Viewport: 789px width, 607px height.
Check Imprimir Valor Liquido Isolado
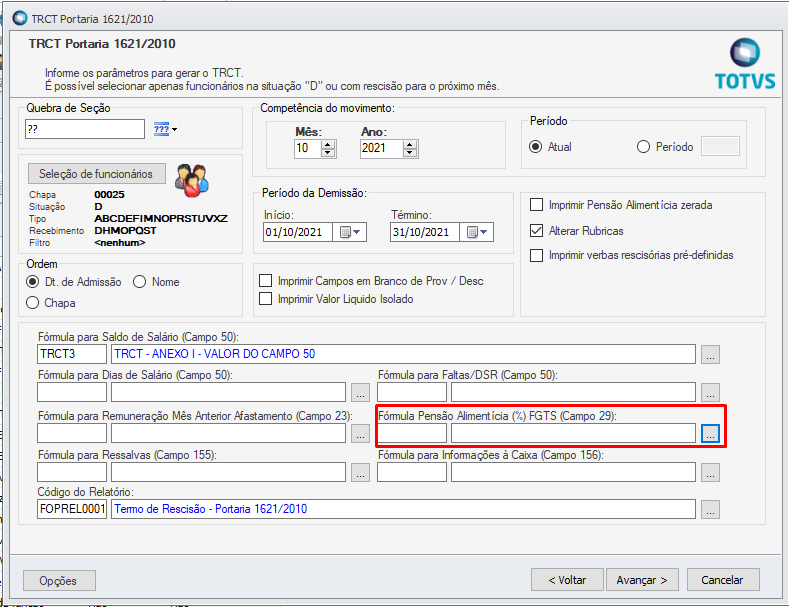[x=265, y=298]
